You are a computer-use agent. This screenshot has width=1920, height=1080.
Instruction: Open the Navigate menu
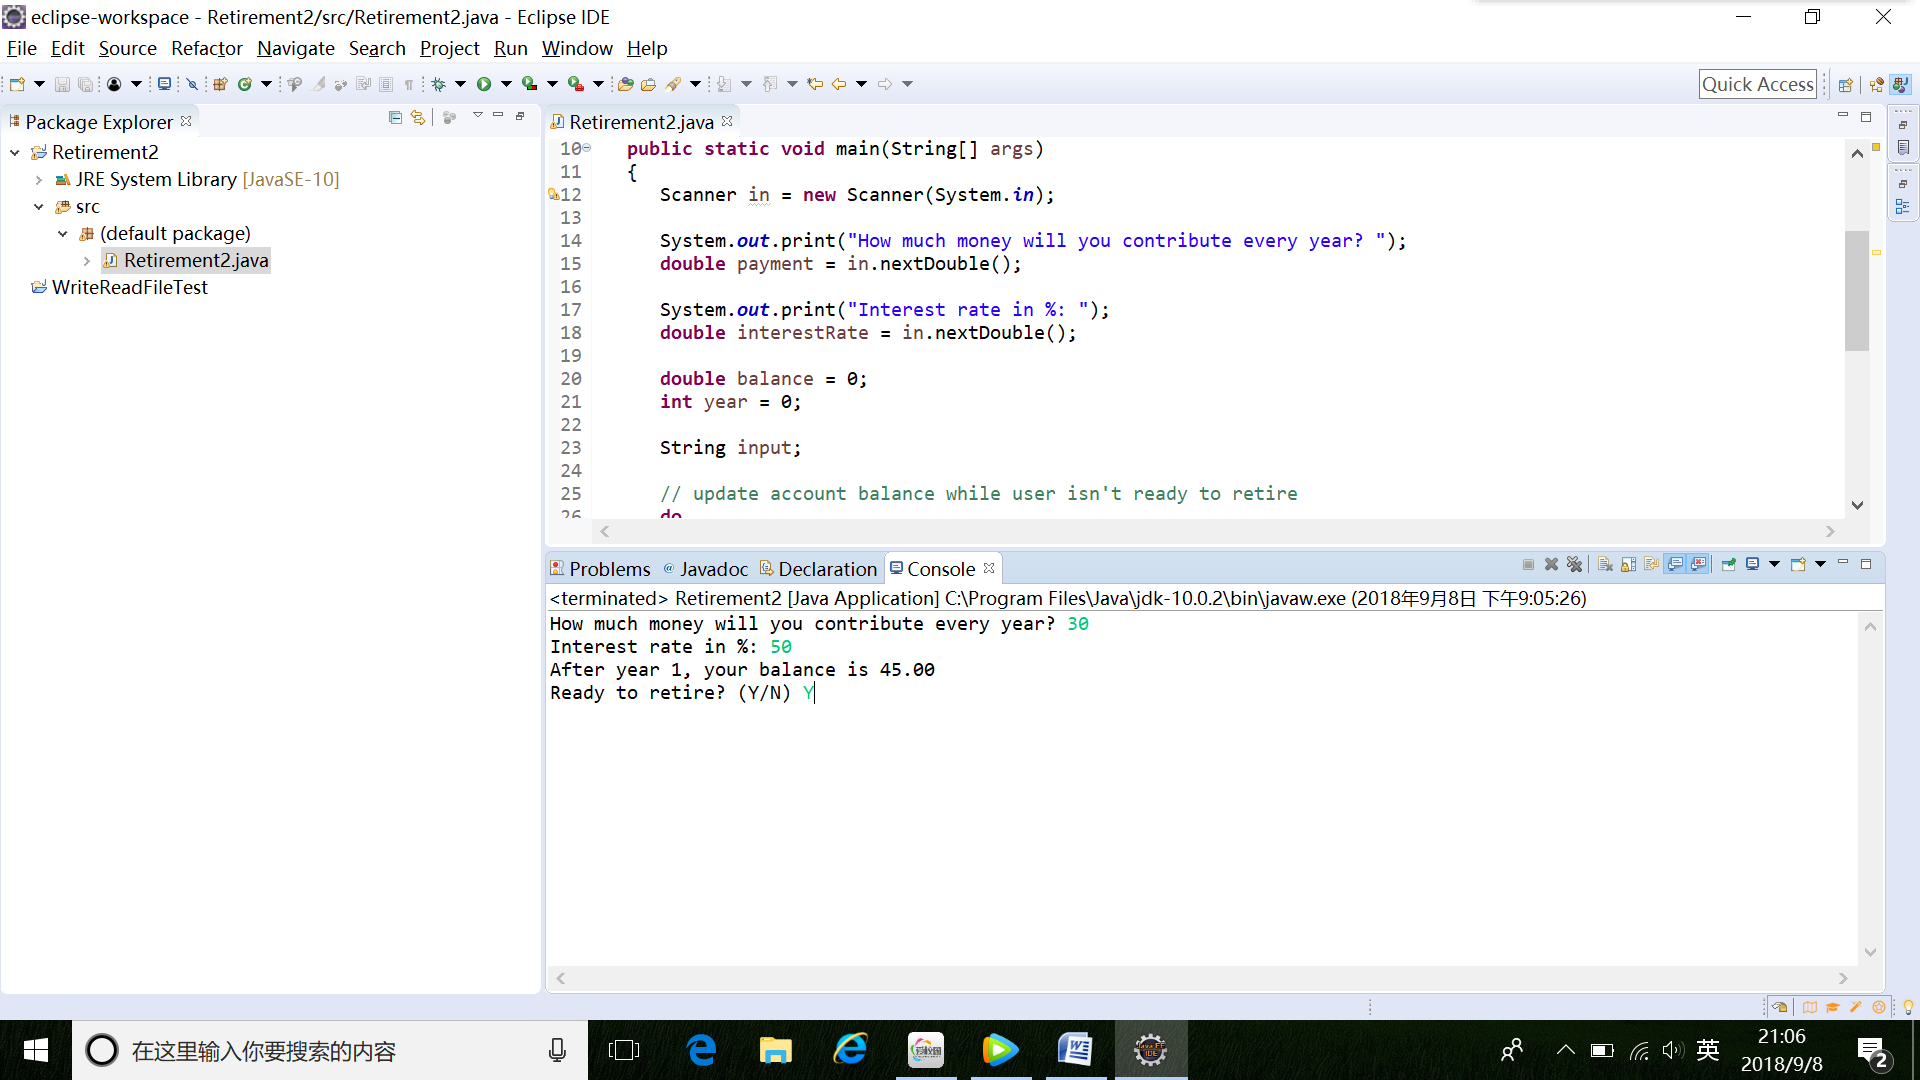tap(295, 48)
